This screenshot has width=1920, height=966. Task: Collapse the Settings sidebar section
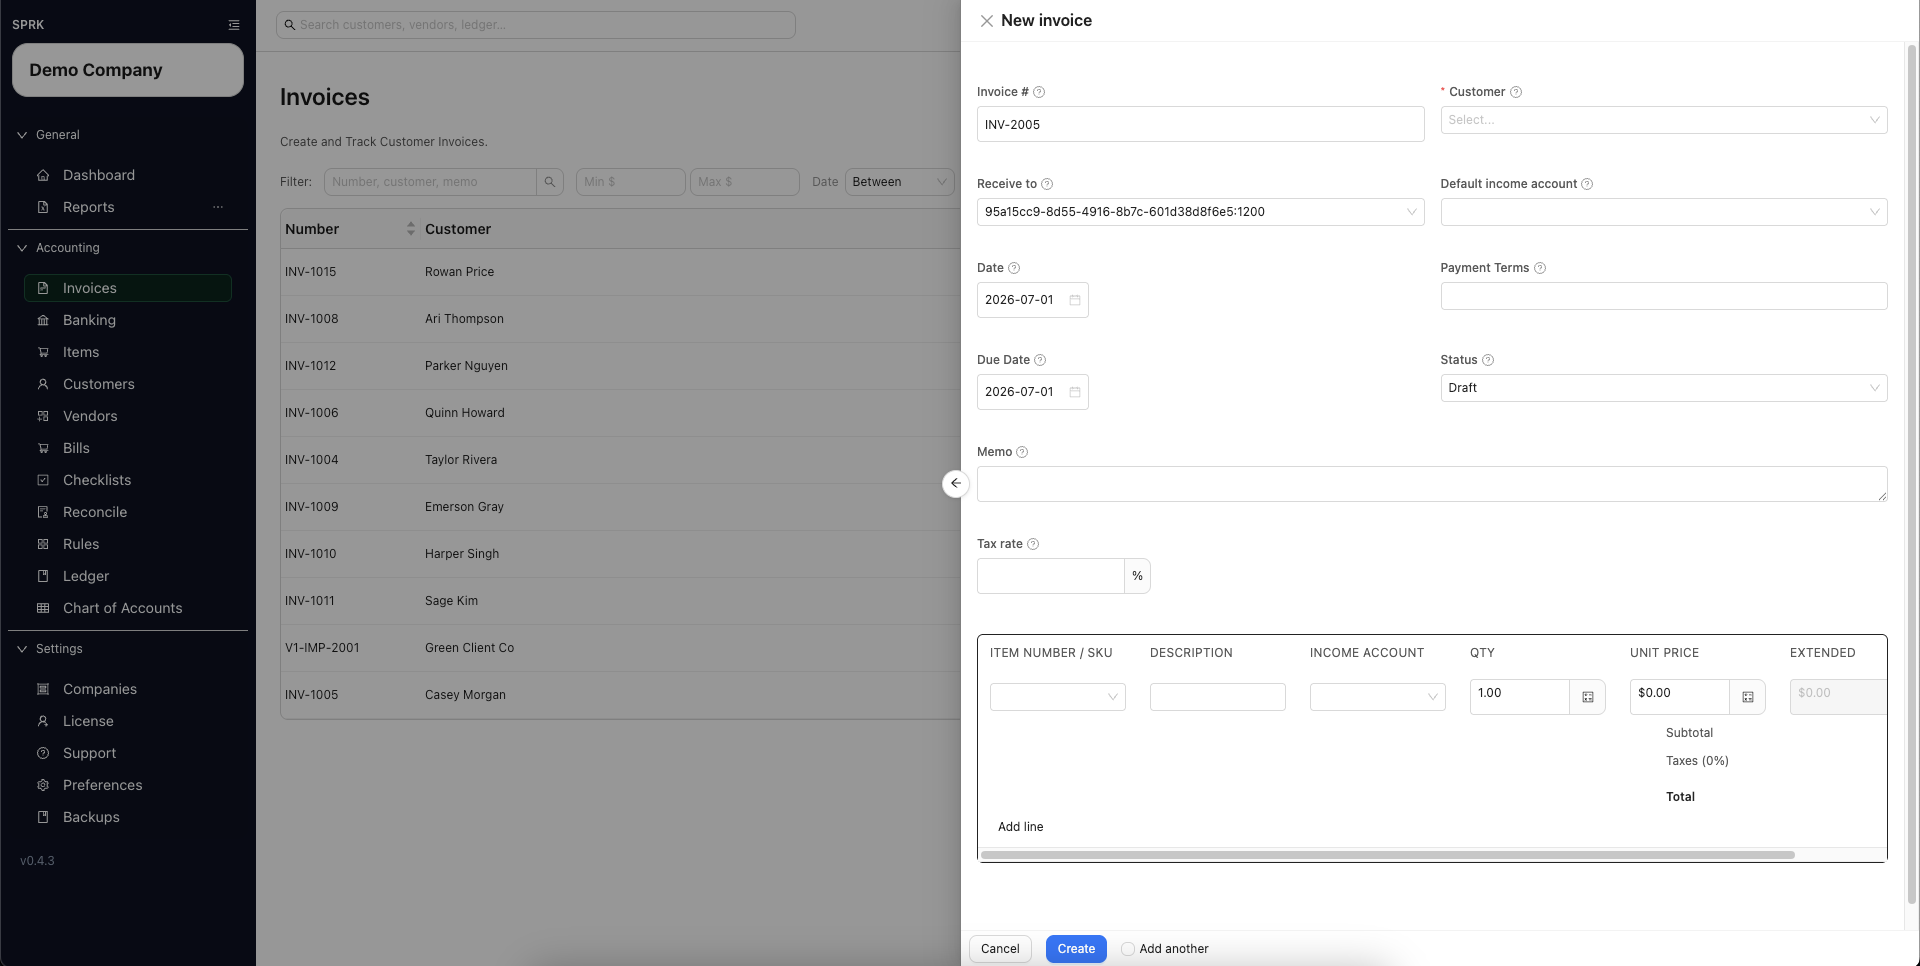[x=22, y=649]
